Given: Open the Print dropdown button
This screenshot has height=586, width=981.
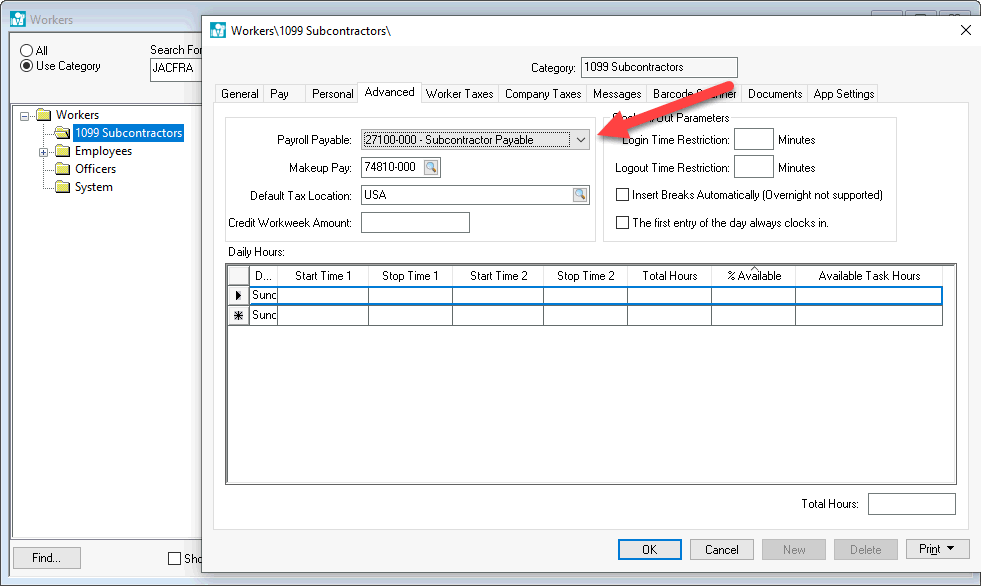Looking at the screenshot, I should [x=937, y=549].
